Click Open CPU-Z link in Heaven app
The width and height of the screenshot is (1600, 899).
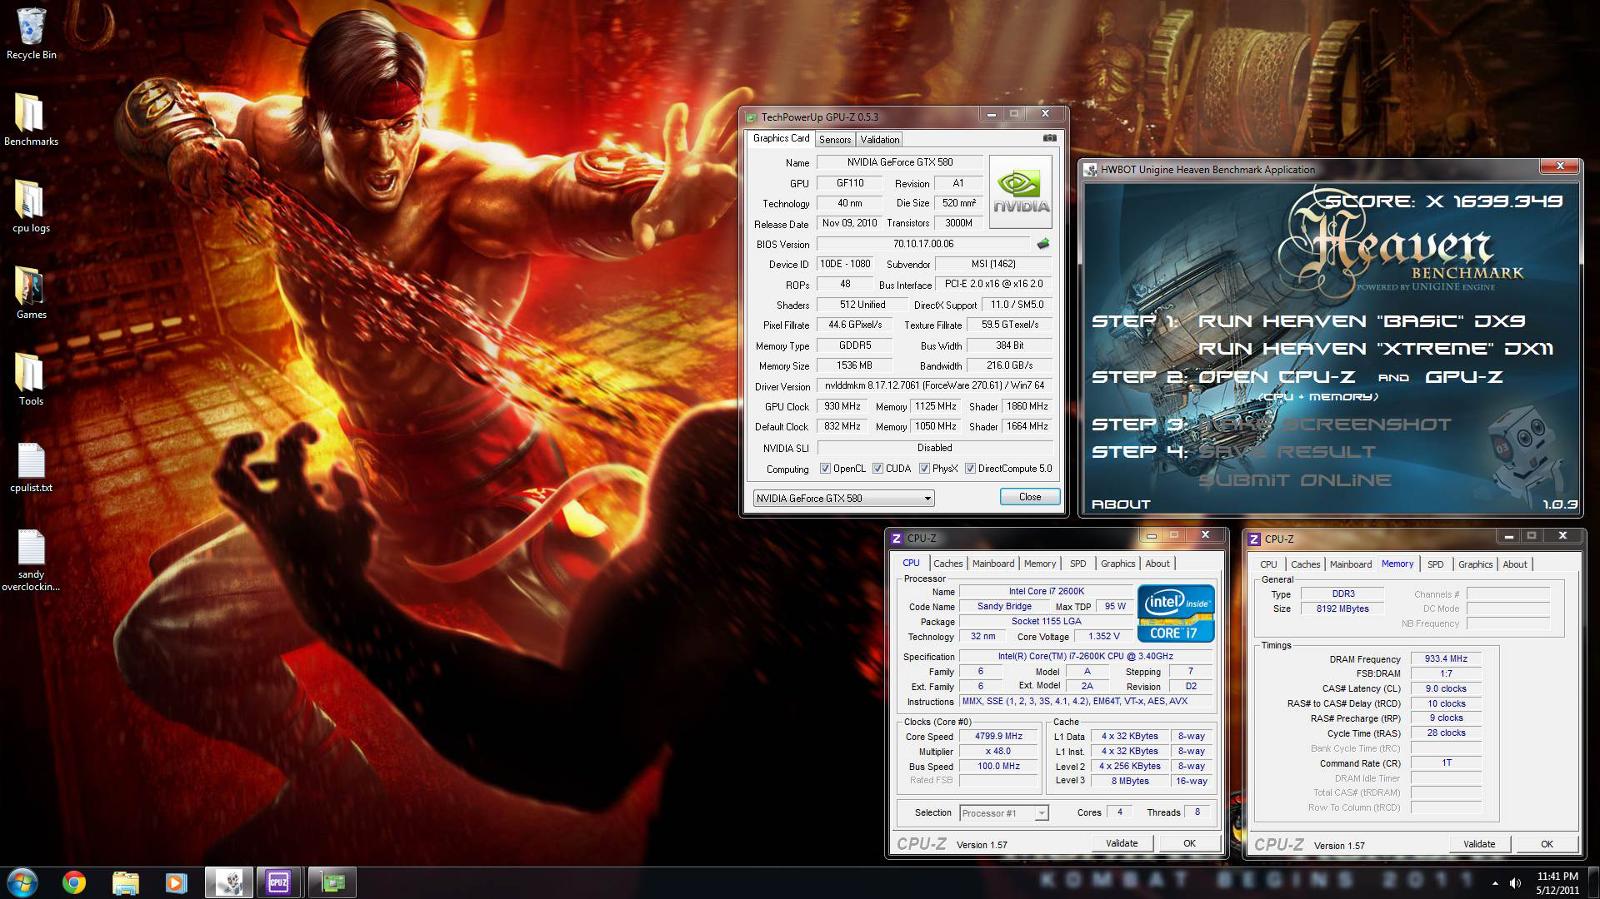(1277, 377)
